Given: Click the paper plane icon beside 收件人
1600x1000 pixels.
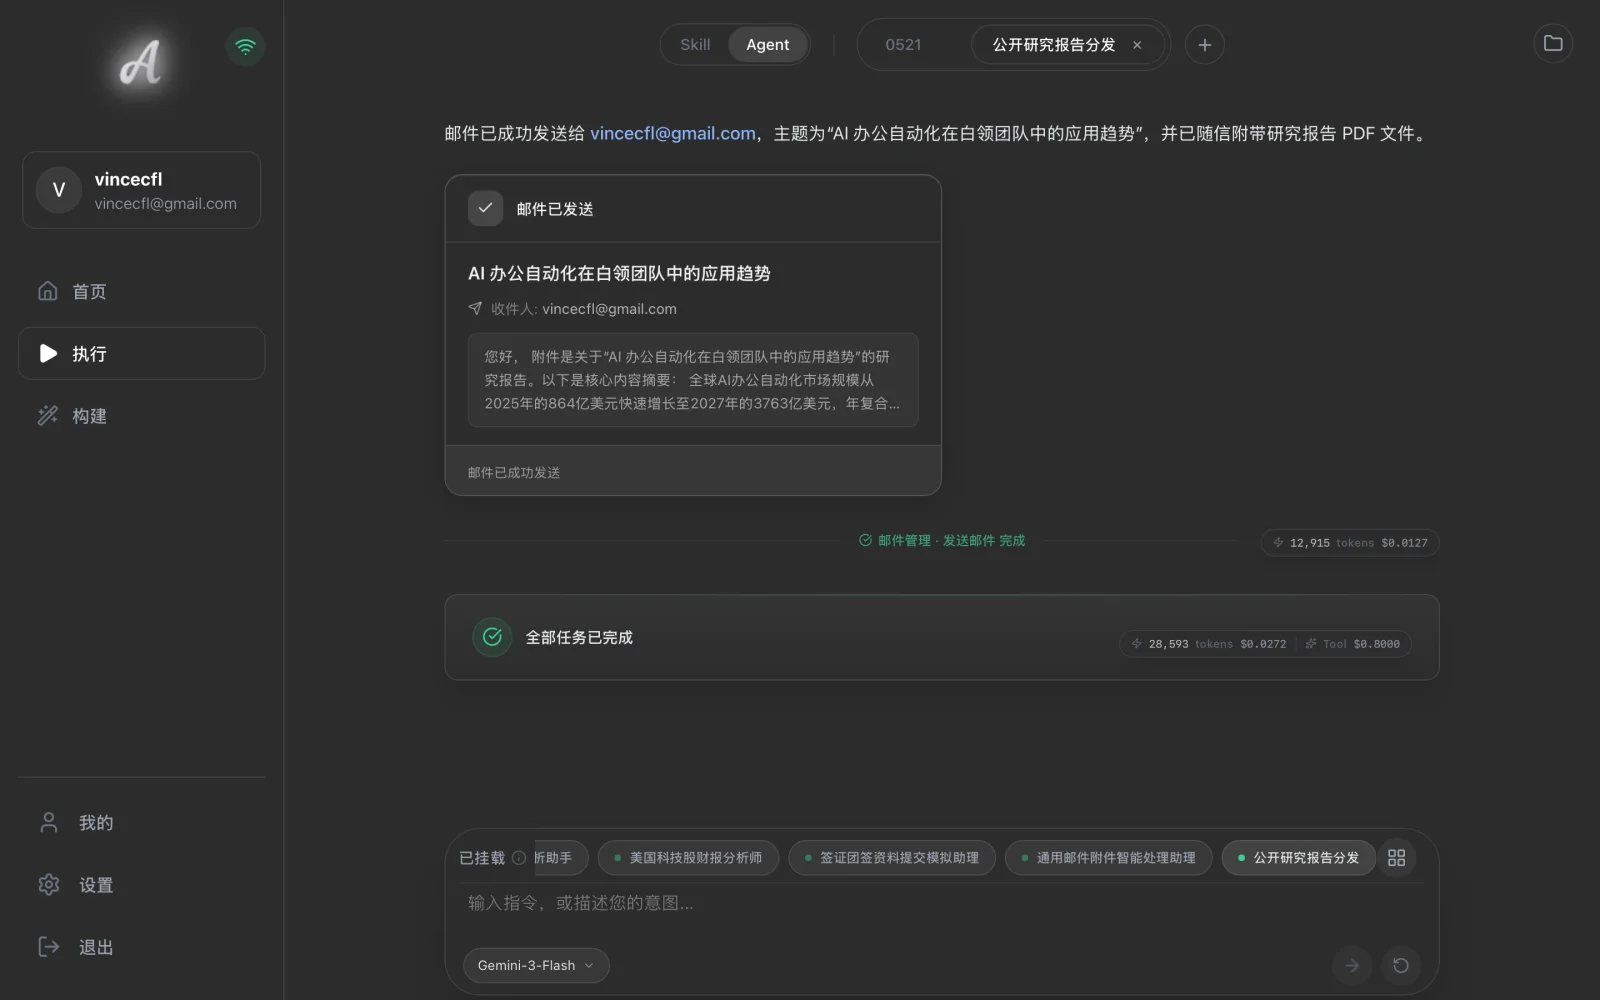Looking at the screenshot, I should pos(475,309).
